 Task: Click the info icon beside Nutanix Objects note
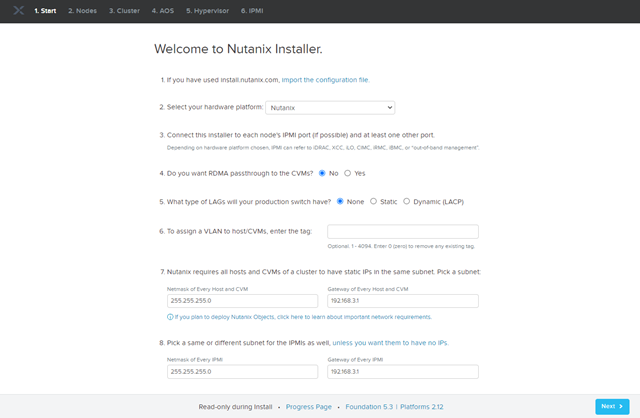pyautogui.click(x=170, y=317)
